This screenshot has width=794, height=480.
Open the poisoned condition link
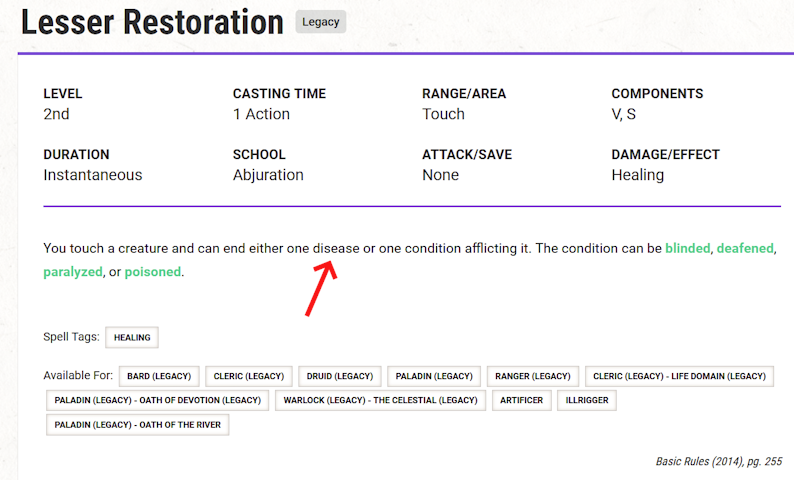click(153, 272)
